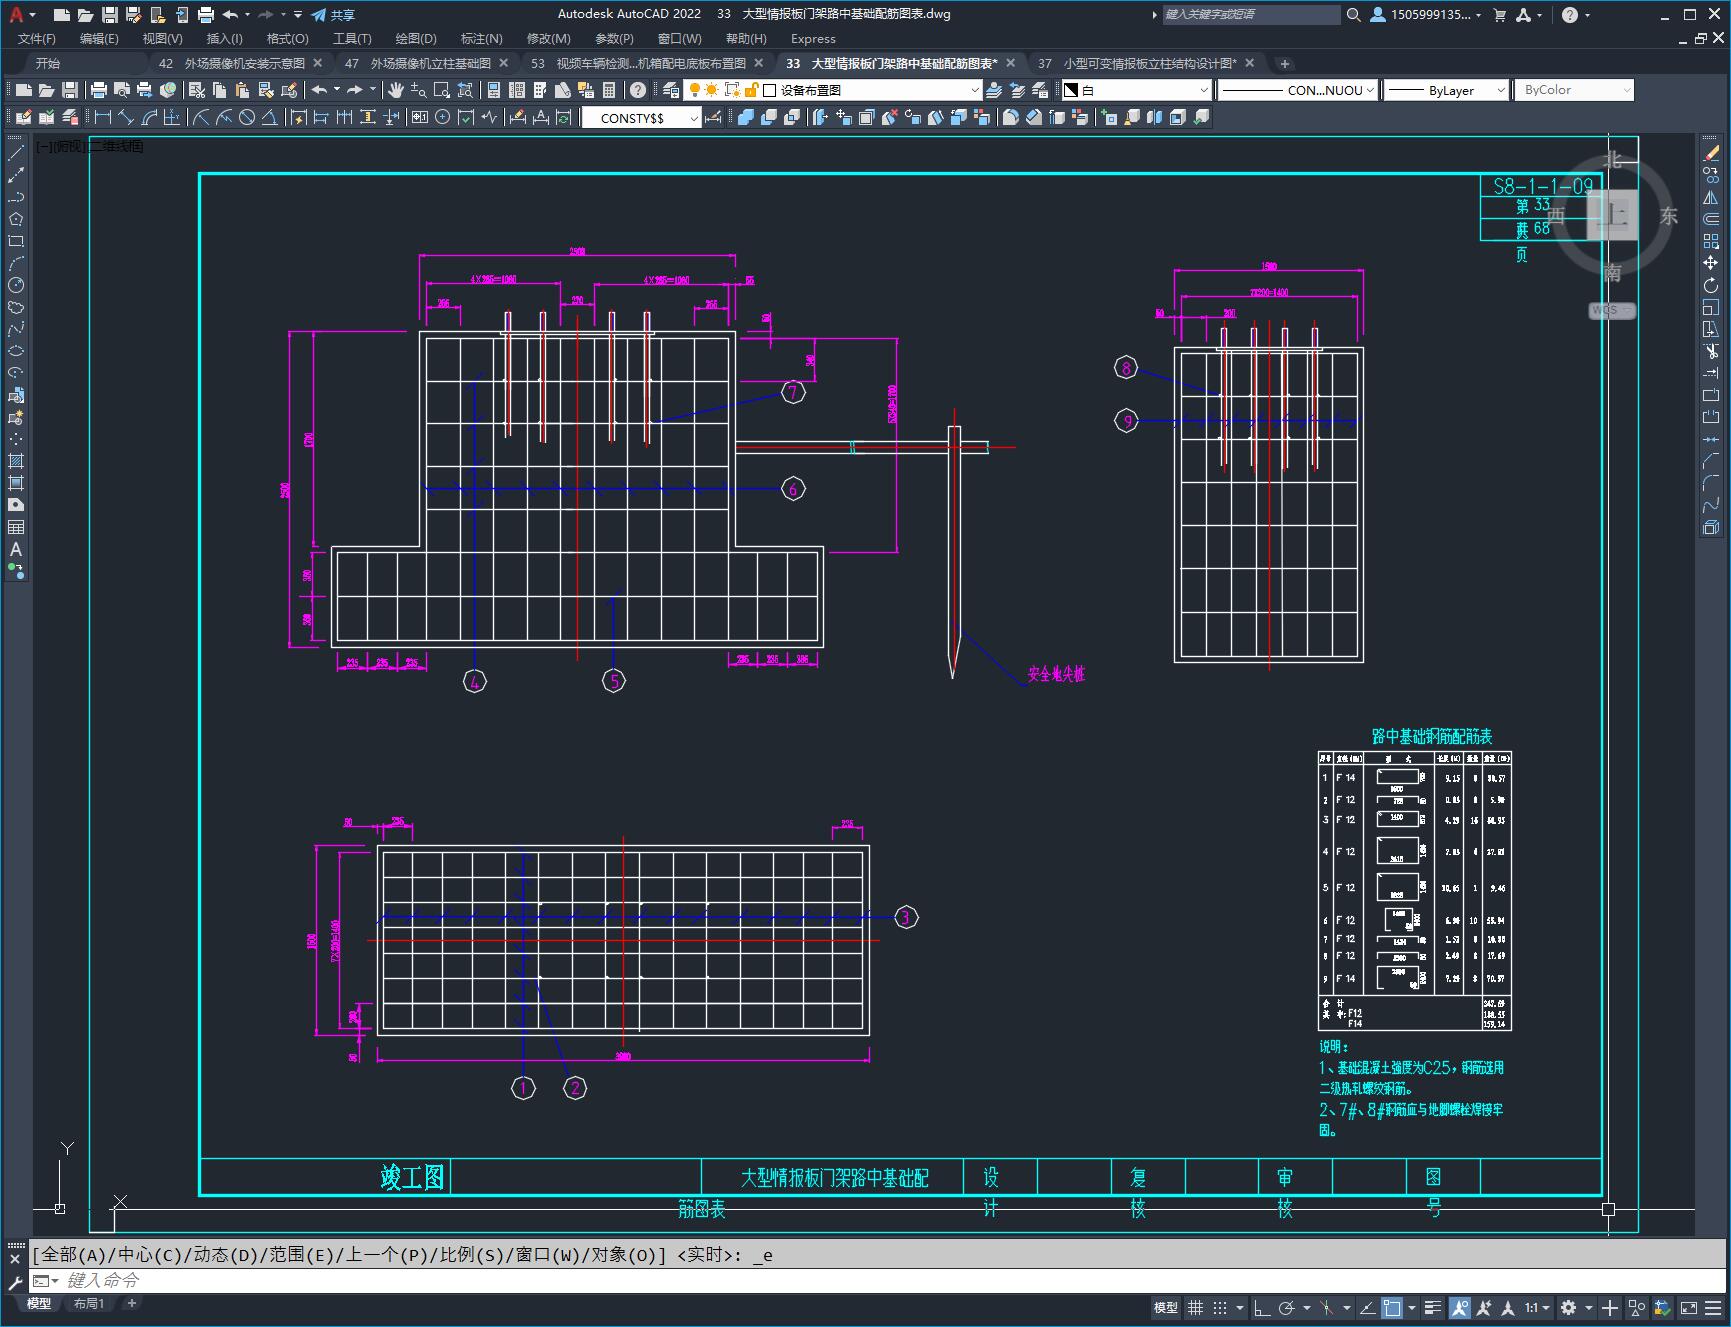Screen dimensions: 1731x1327
Task: Open the 1:1 annotation scale dropdown
Action: pos(1537,1307)
